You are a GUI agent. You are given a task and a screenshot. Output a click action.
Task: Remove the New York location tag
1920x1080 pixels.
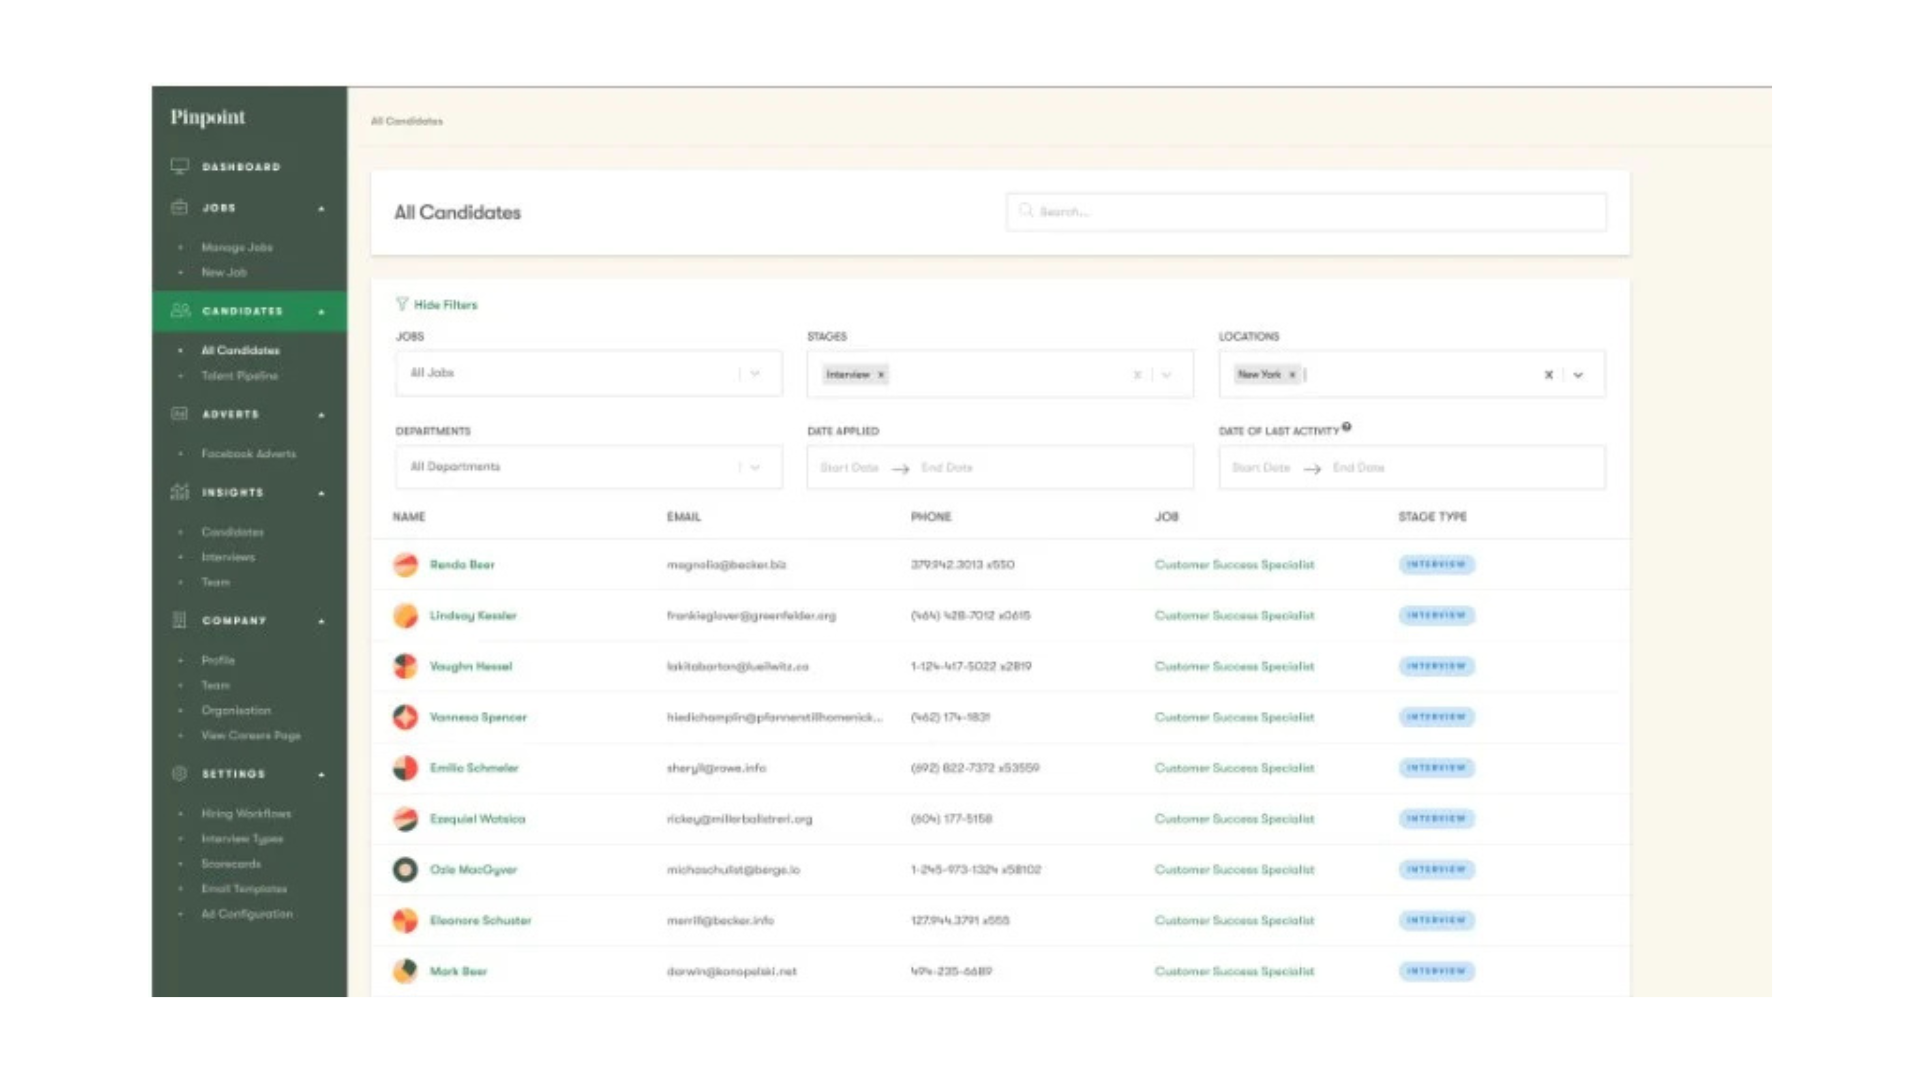1292,375
